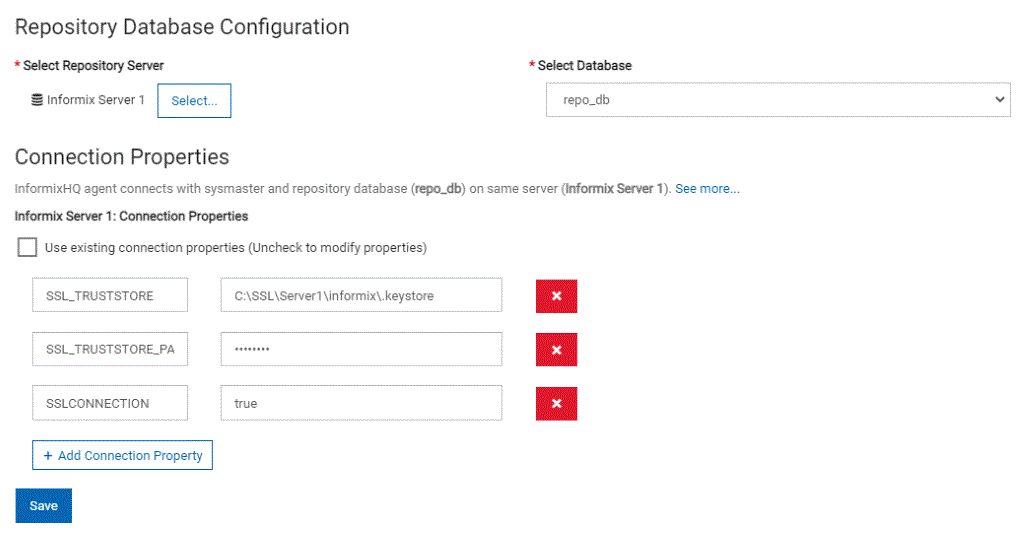1024x537 pixels.
Task: Click the Informix Server 1 database icon
Action: (x=37, y=100)
